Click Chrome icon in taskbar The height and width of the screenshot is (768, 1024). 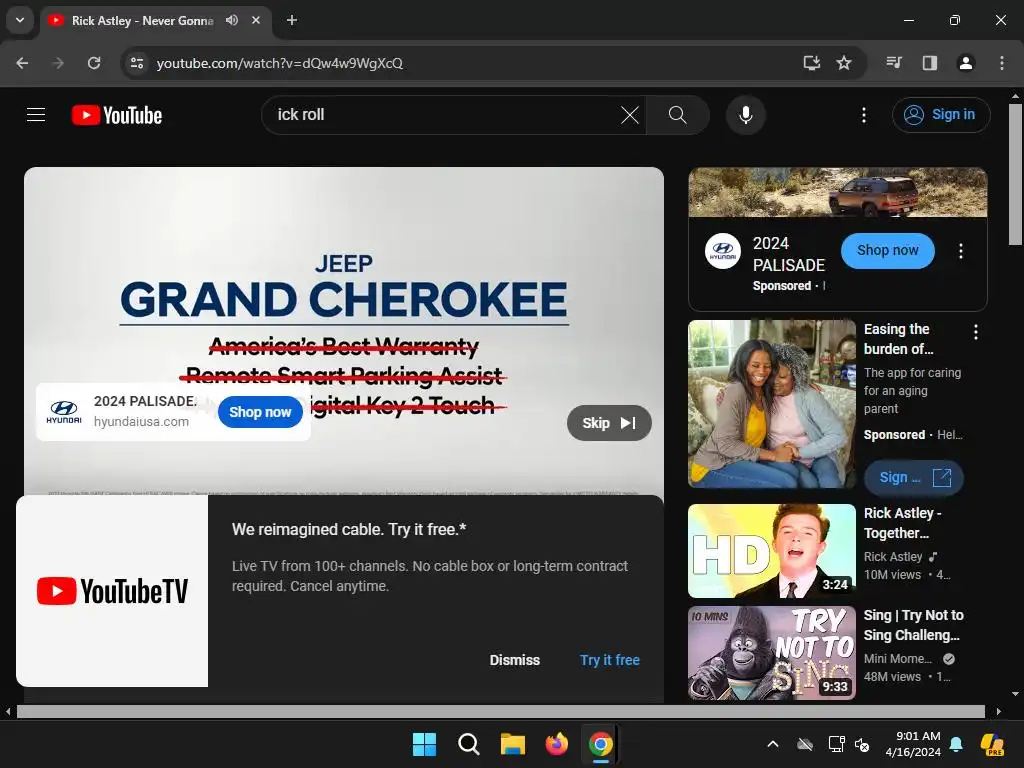tap(600, 744)
